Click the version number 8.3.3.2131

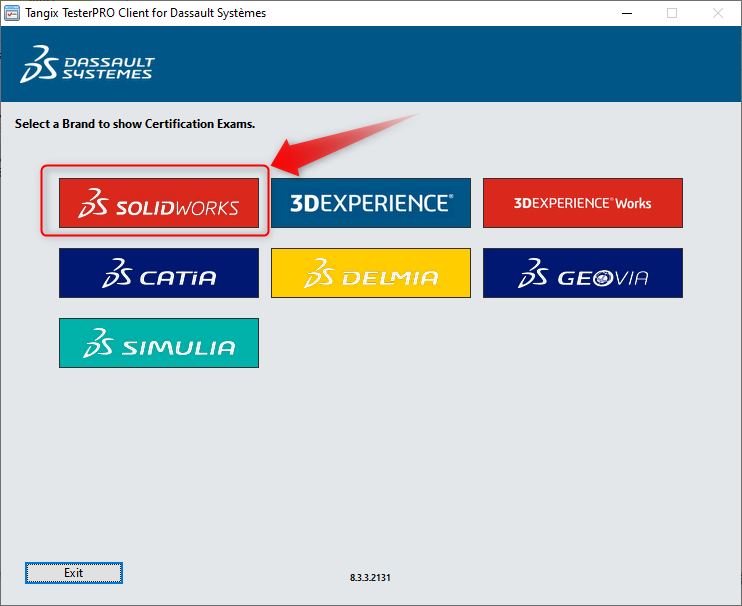click(370, 578)
